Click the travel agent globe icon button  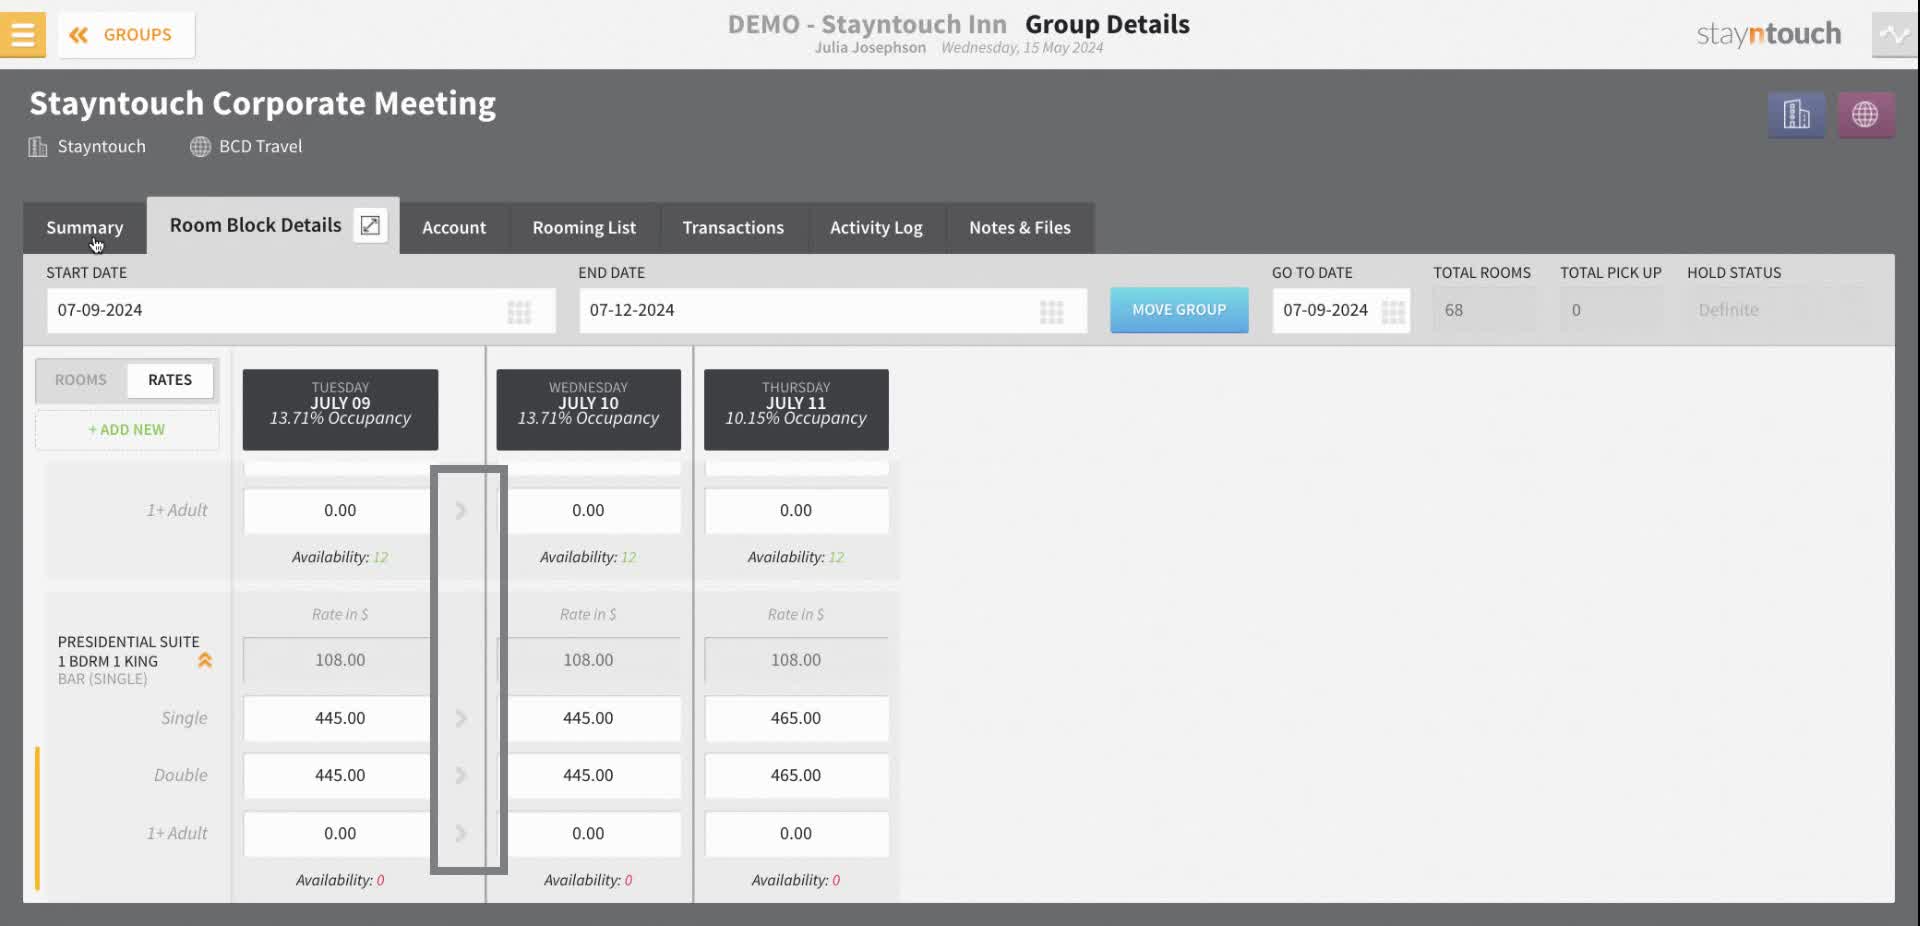click(x=1865, y=115)
